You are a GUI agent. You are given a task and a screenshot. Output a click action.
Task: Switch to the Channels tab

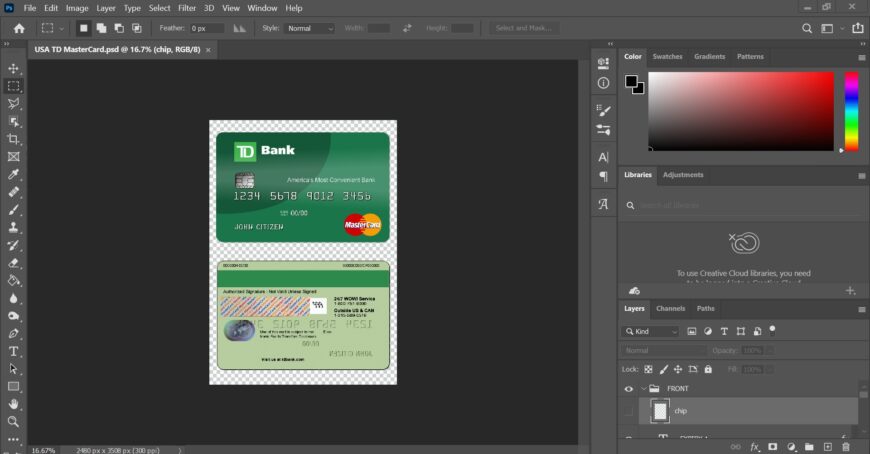[x=670, y=309]
